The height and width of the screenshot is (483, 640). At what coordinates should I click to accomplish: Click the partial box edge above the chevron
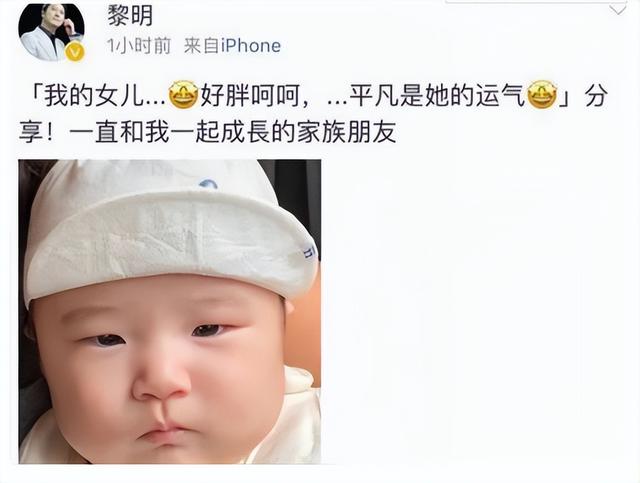pos(537,2)
